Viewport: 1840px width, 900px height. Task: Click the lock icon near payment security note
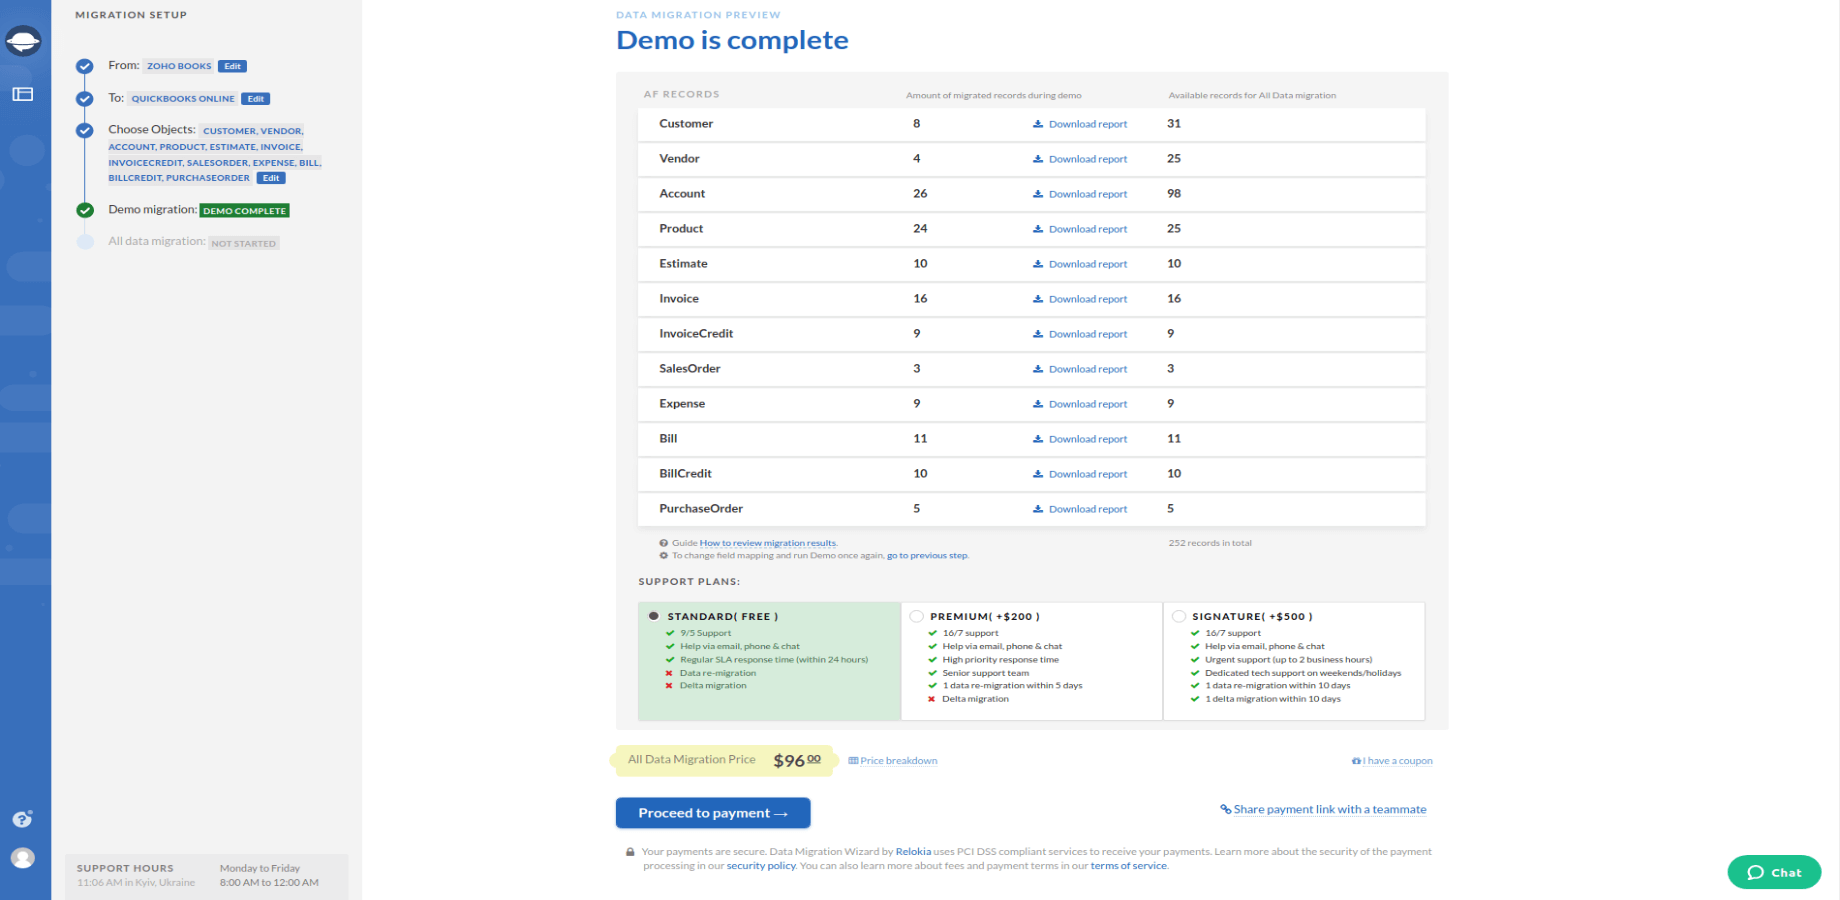pos(630,852)
